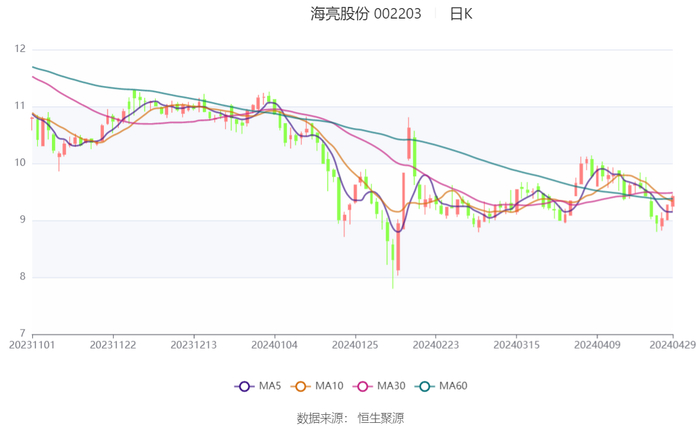Viewport: 700px width, 426px height.
Task: Click the y-axis price label 12
Action: coord(20,49)
